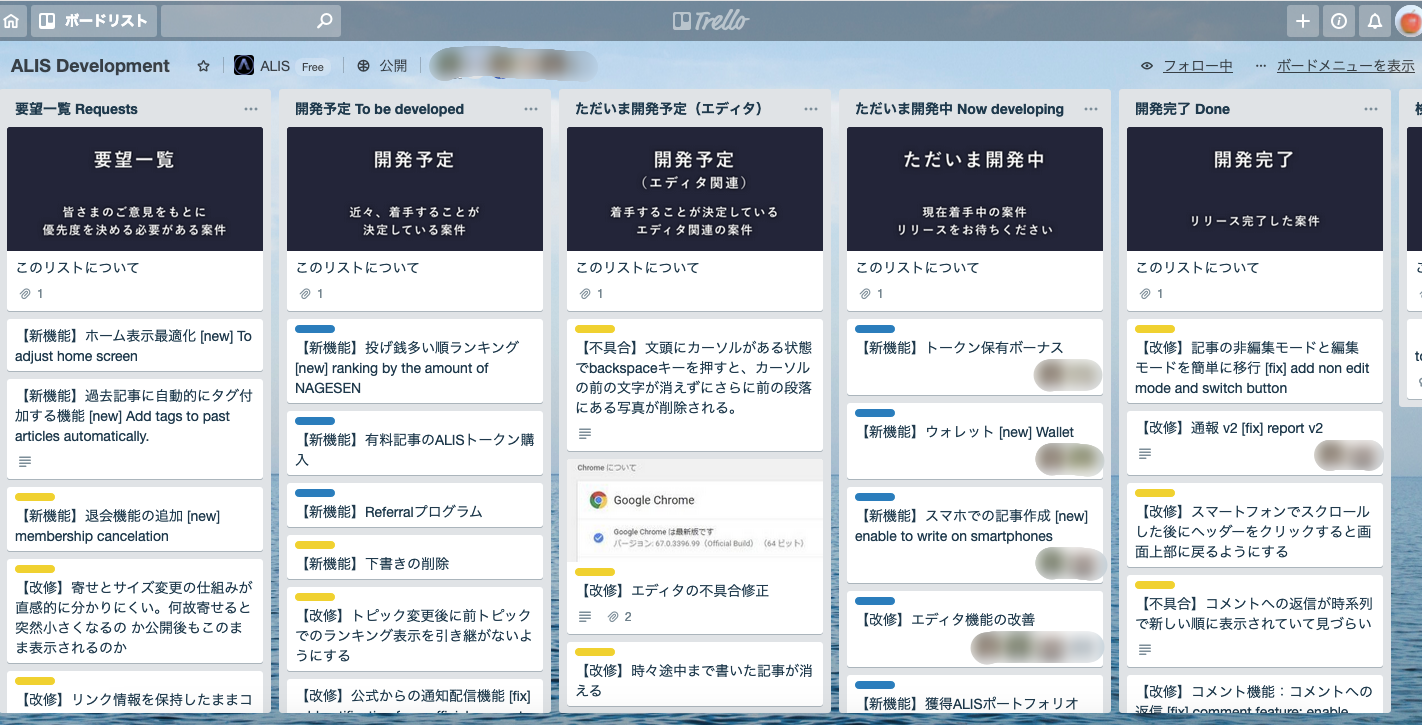Screen dimensions: 1422x725
Task: Open the 開発予定 To be developed list menu
Action: 531,109
